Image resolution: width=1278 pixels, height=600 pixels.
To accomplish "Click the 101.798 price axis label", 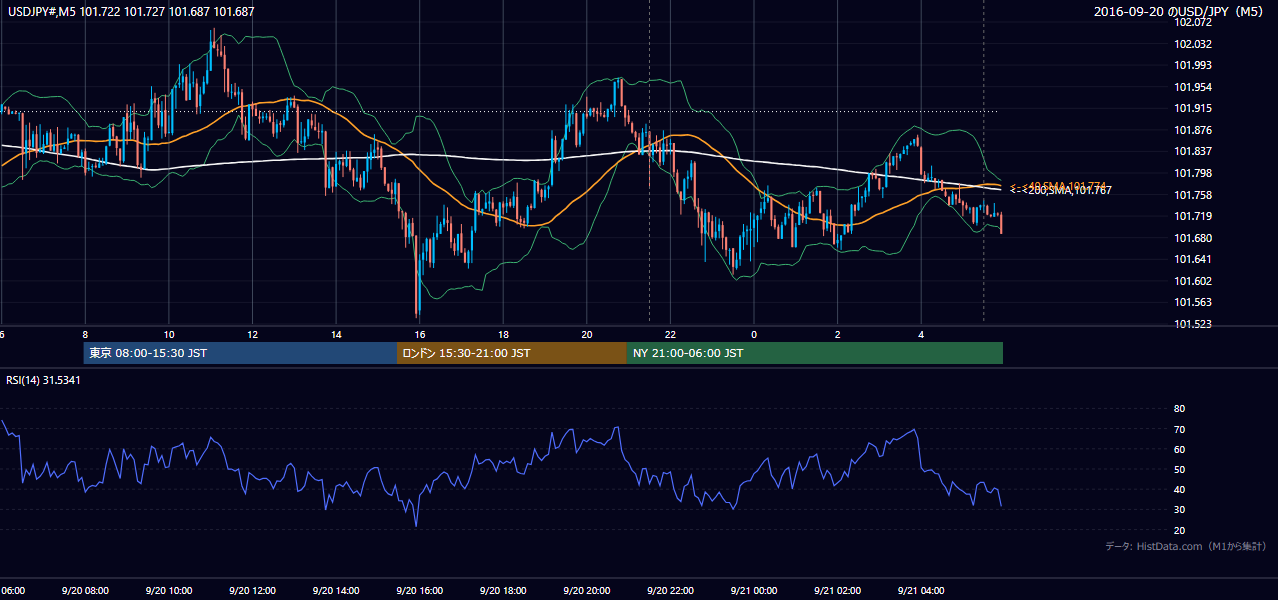I will 1193,173.
